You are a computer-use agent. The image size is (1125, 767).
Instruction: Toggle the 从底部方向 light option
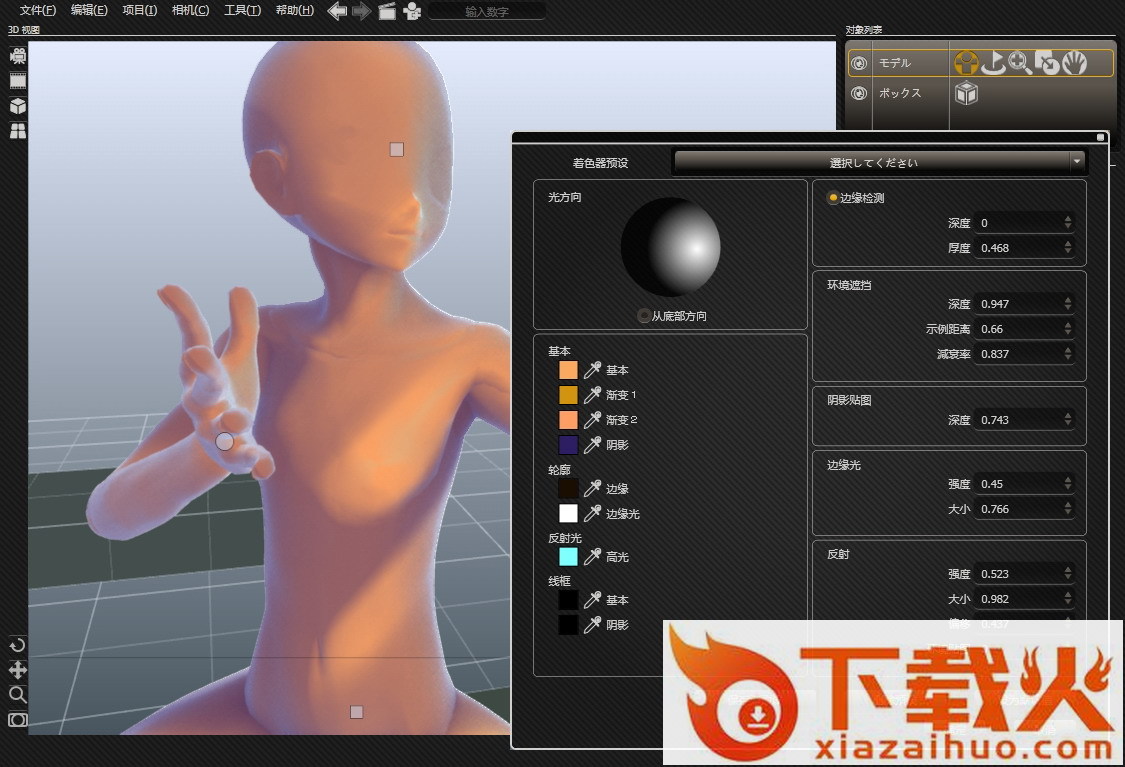643,316
